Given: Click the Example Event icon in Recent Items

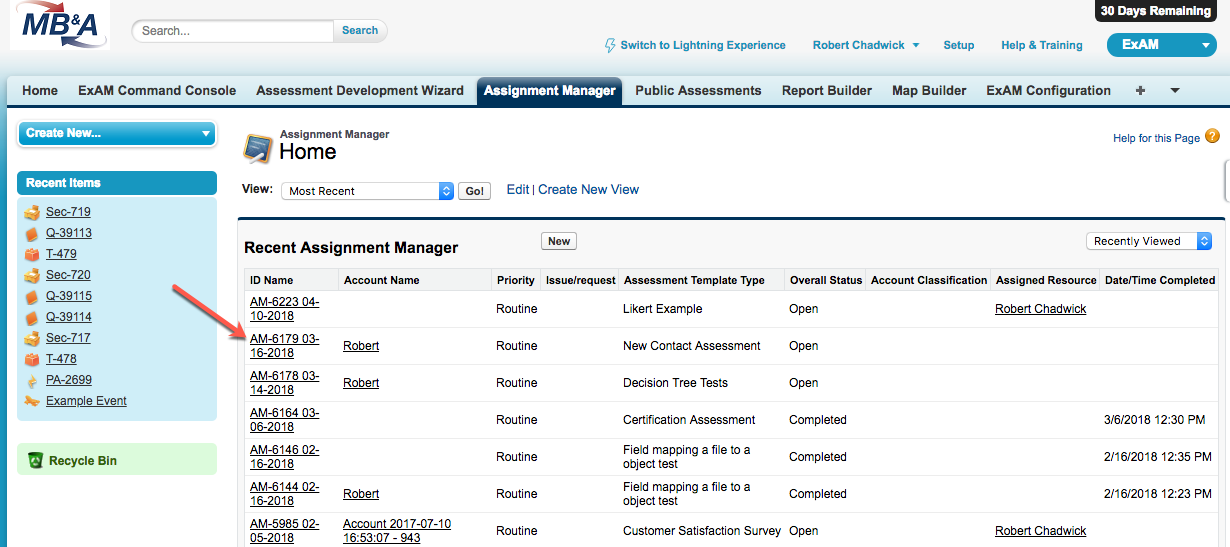Looking at the screenshot, I should 32,401.
